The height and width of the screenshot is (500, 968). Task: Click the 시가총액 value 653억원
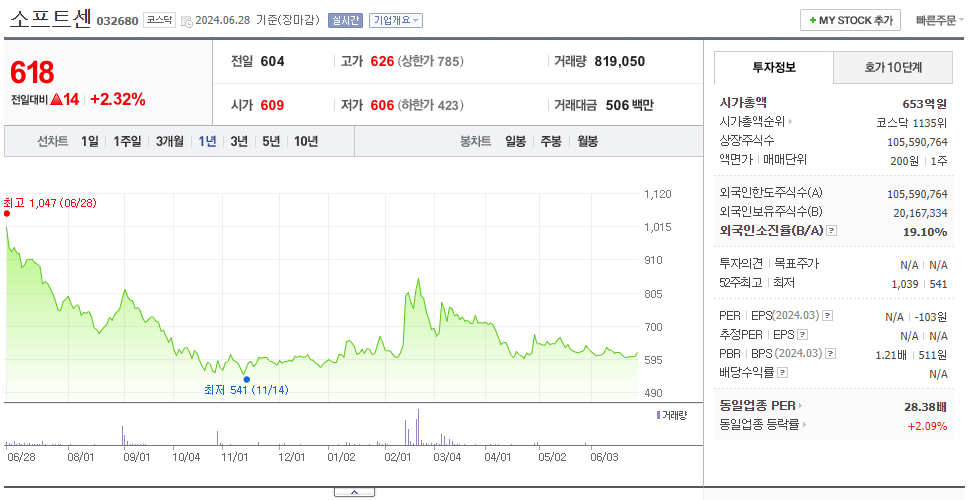[924, 104]
